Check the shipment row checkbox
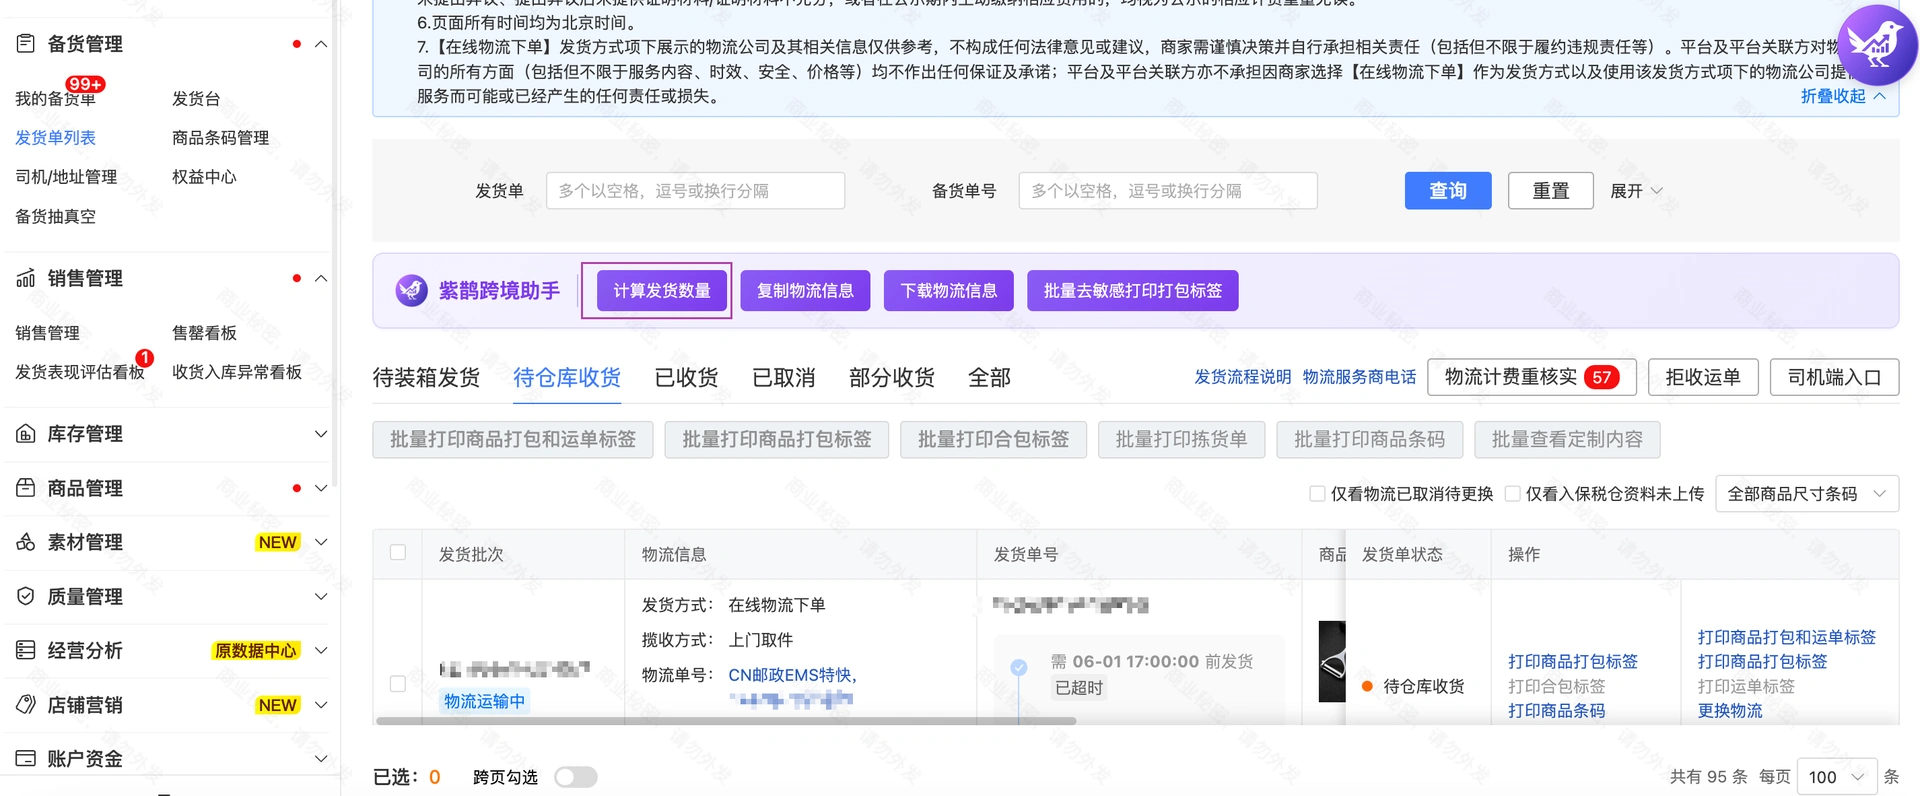The height and width of the screenshot is (796, 1920). [x=398, y=684]
